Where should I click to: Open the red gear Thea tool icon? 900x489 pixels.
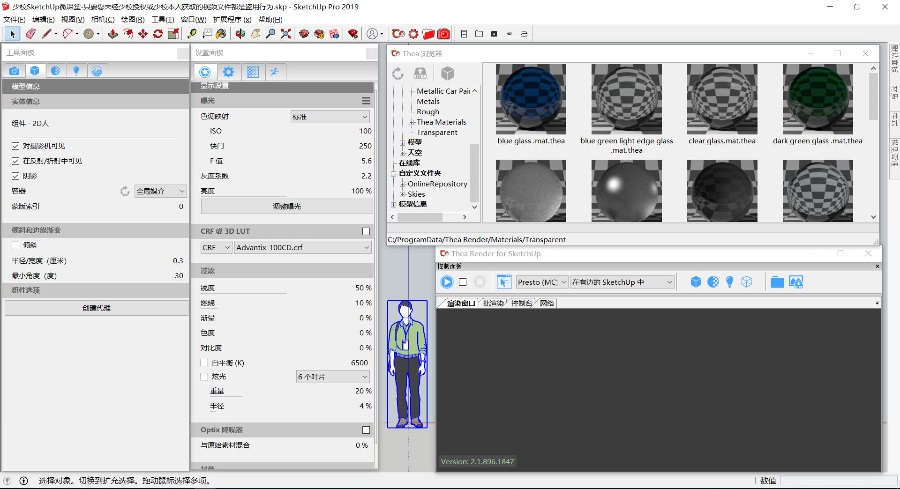413,34
